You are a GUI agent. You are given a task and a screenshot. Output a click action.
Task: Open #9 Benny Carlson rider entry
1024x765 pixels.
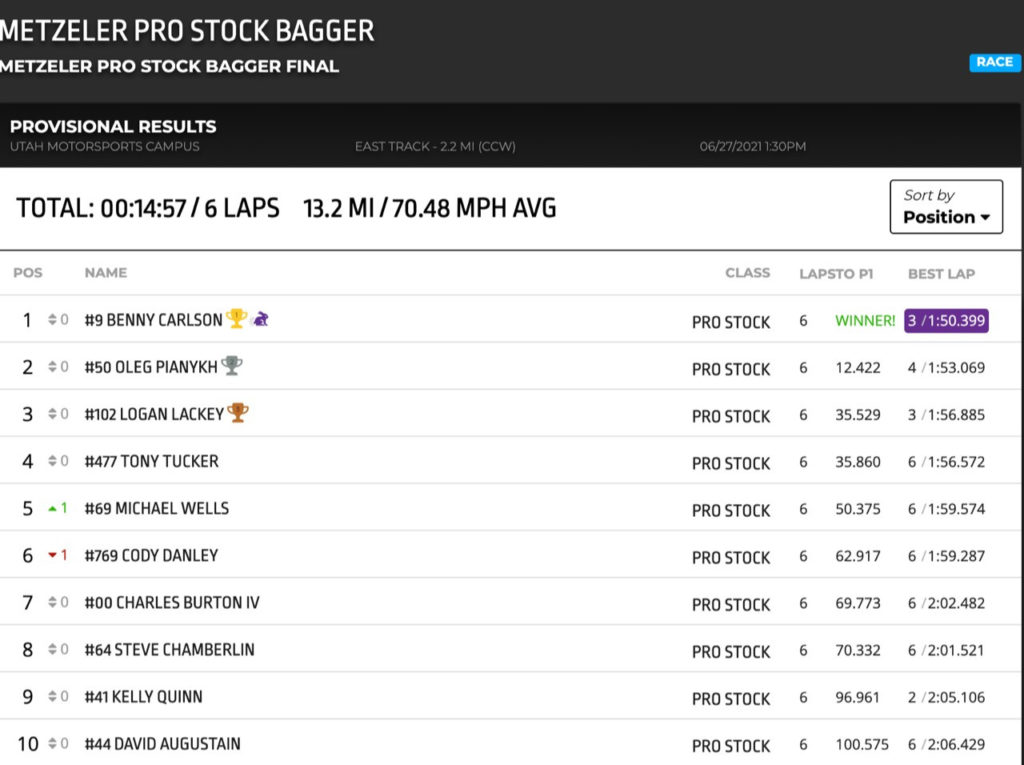click(x=153, y=320)
